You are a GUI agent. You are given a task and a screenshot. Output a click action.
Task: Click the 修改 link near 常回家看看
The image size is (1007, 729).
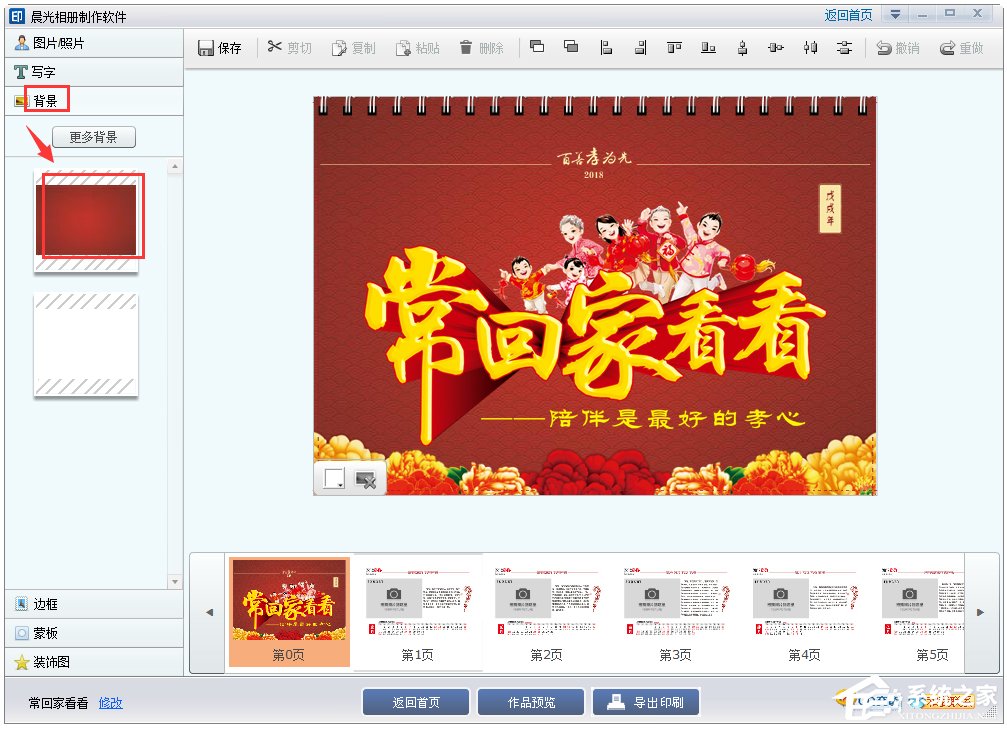[110, 703]
